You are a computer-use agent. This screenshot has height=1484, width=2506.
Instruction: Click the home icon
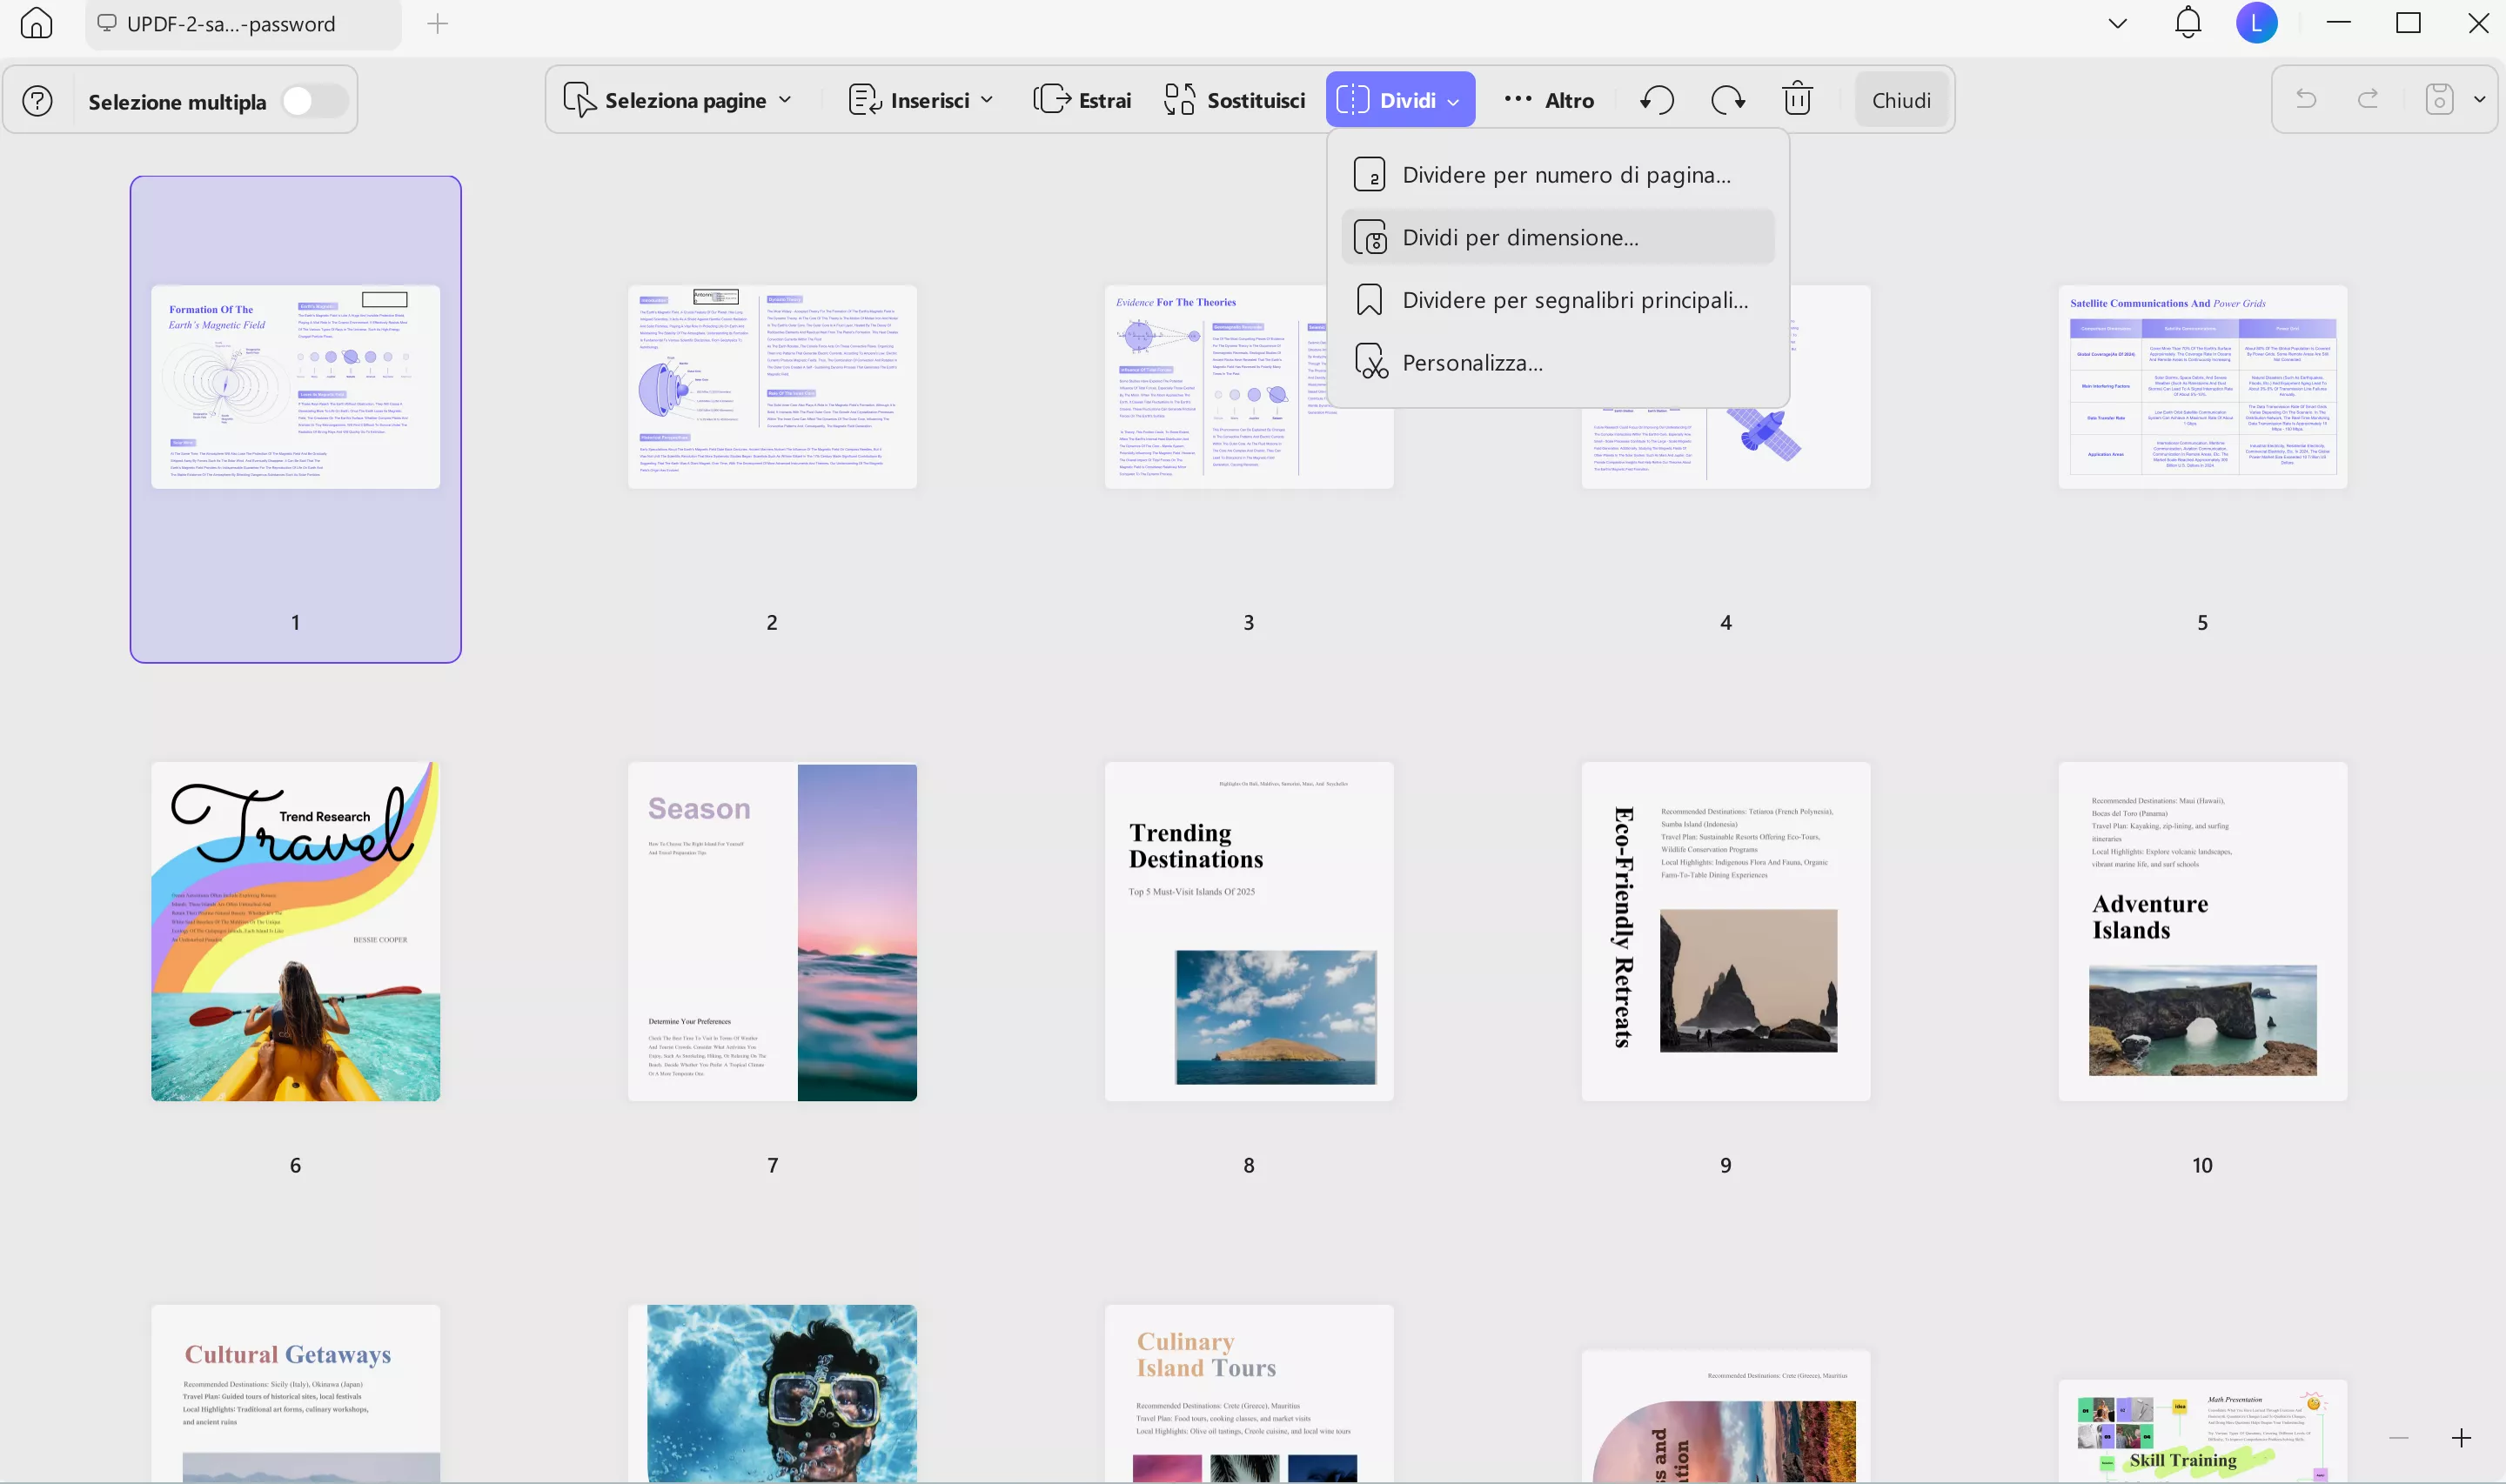tap(36, 23)
